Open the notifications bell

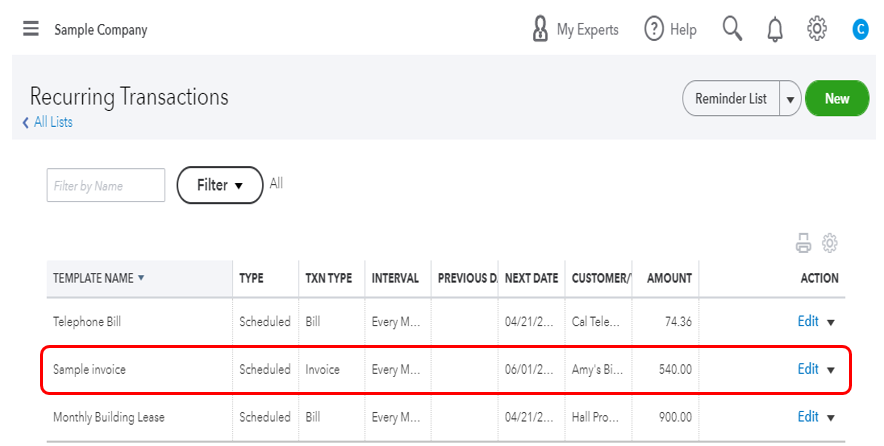[775, 29]
